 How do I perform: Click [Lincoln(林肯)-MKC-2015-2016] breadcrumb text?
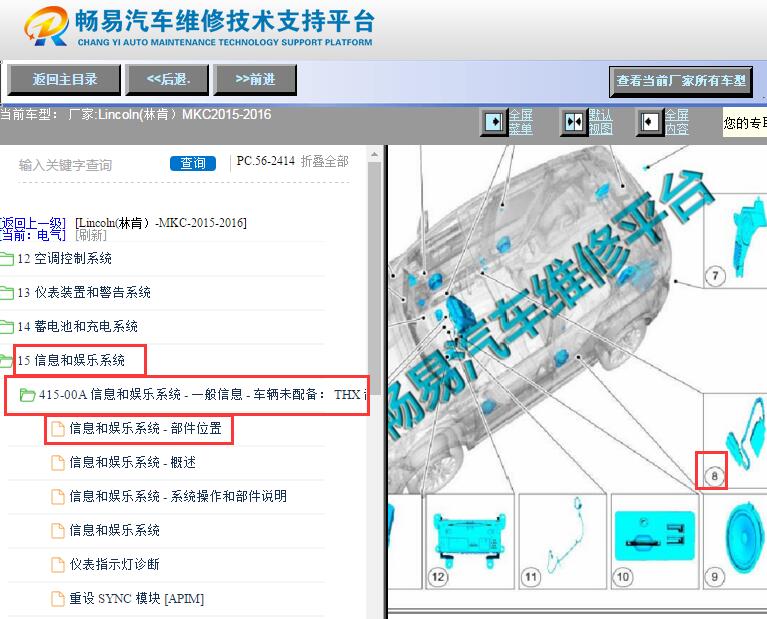[x=161, y=223]
